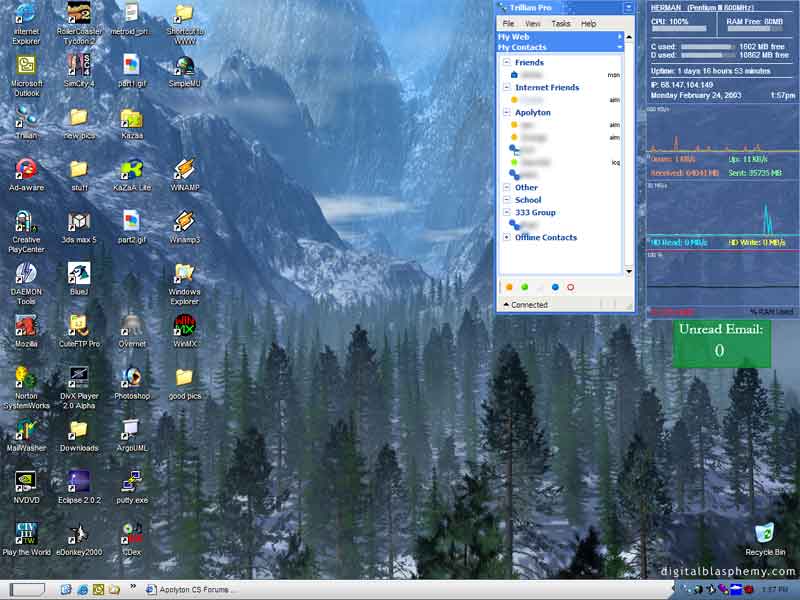Screen dimensions: 800x600
Task: Open the Tasks menu in Trillian
Action: (561, 23)
